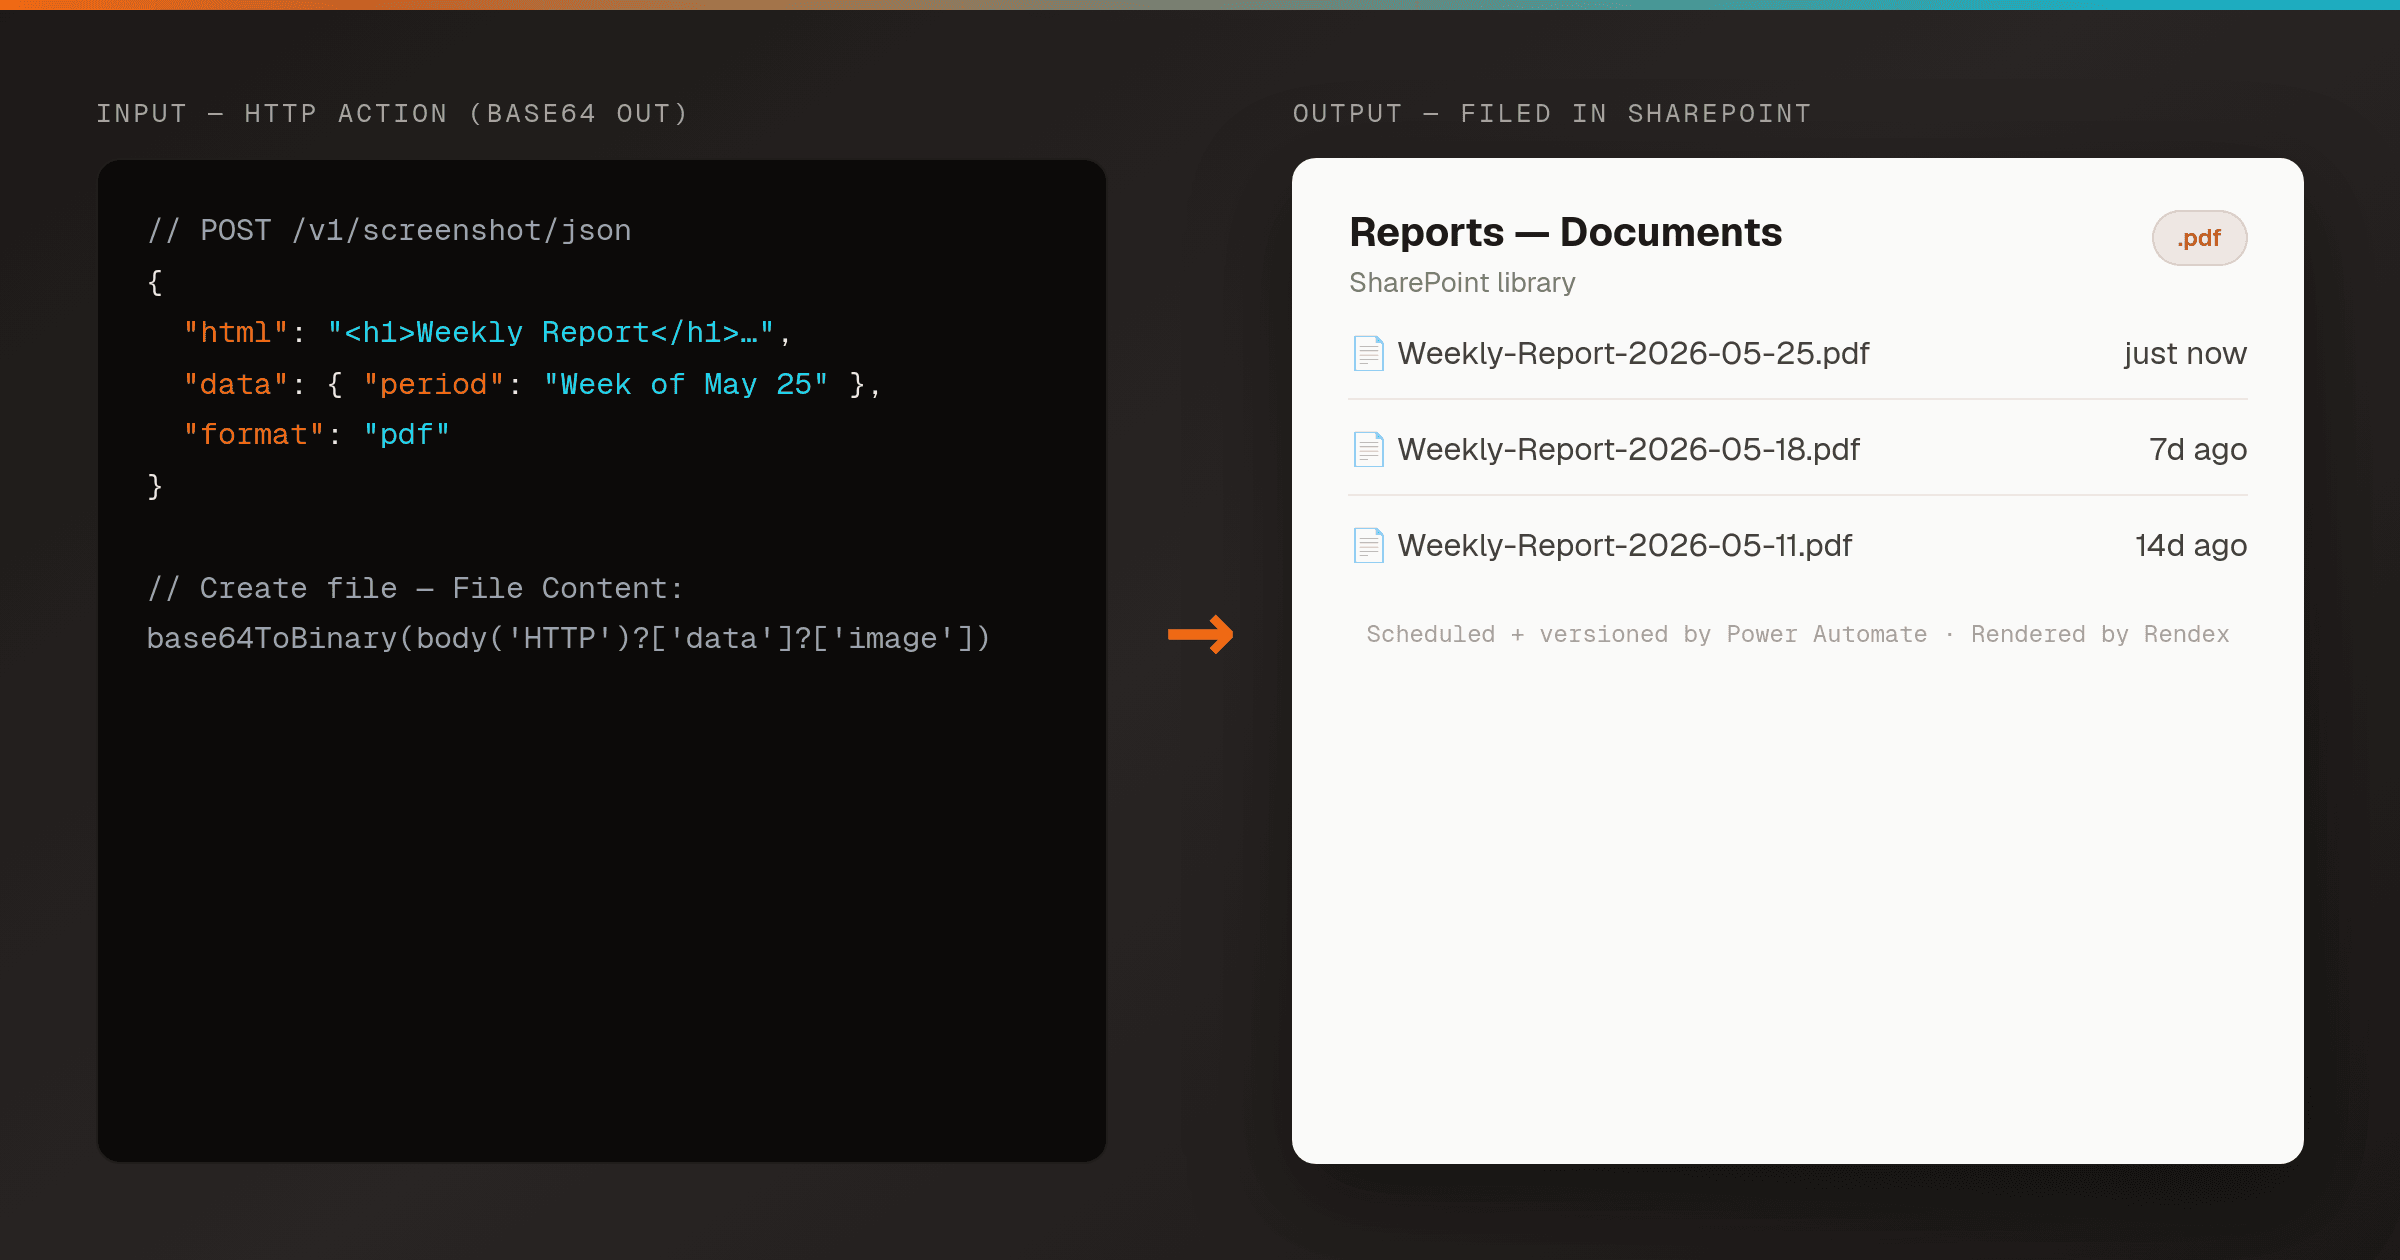
Task: Click the "format" key in the code
Action: [254, 434]
